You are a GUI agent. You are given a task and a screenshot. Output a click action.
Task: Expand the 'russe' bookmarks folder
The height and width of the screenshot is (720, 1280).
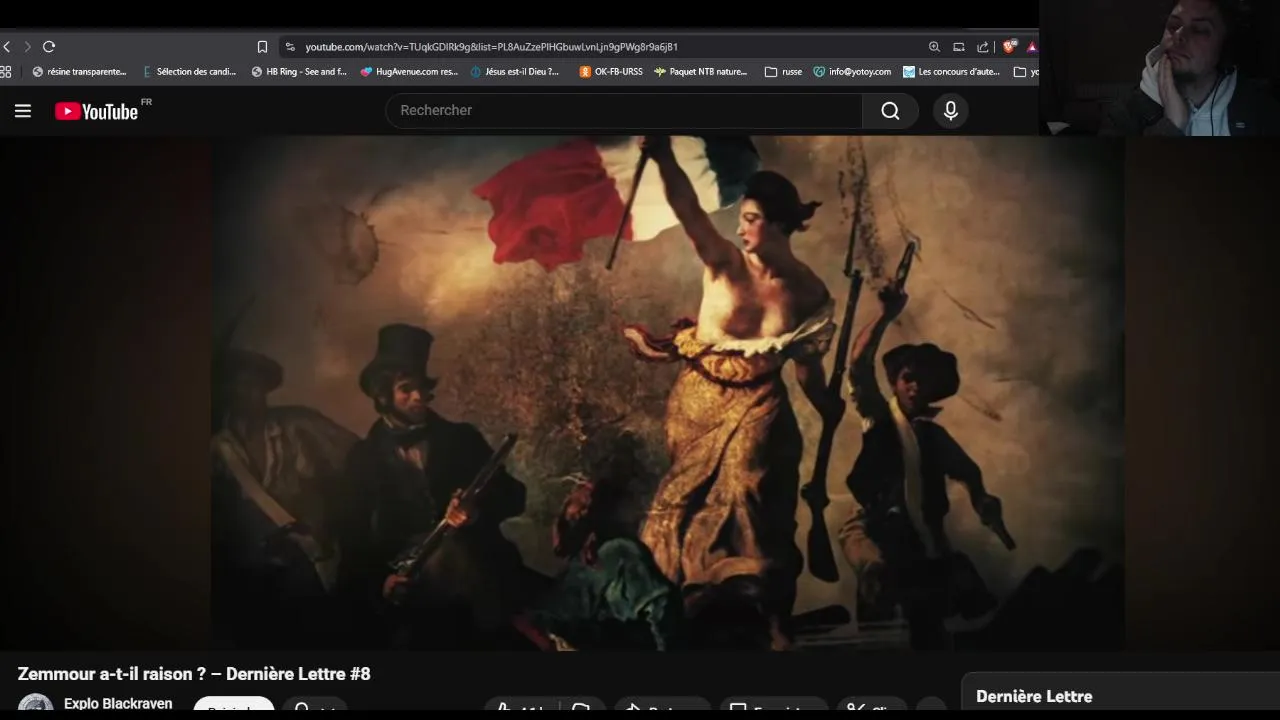pyautogui.click(x=783, y=72)
